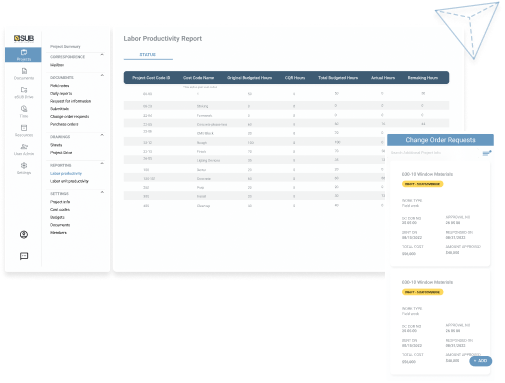The width and height of the screenshot is (505, 383).
Task: Click the eSUB logo
Action: point(24,39)
